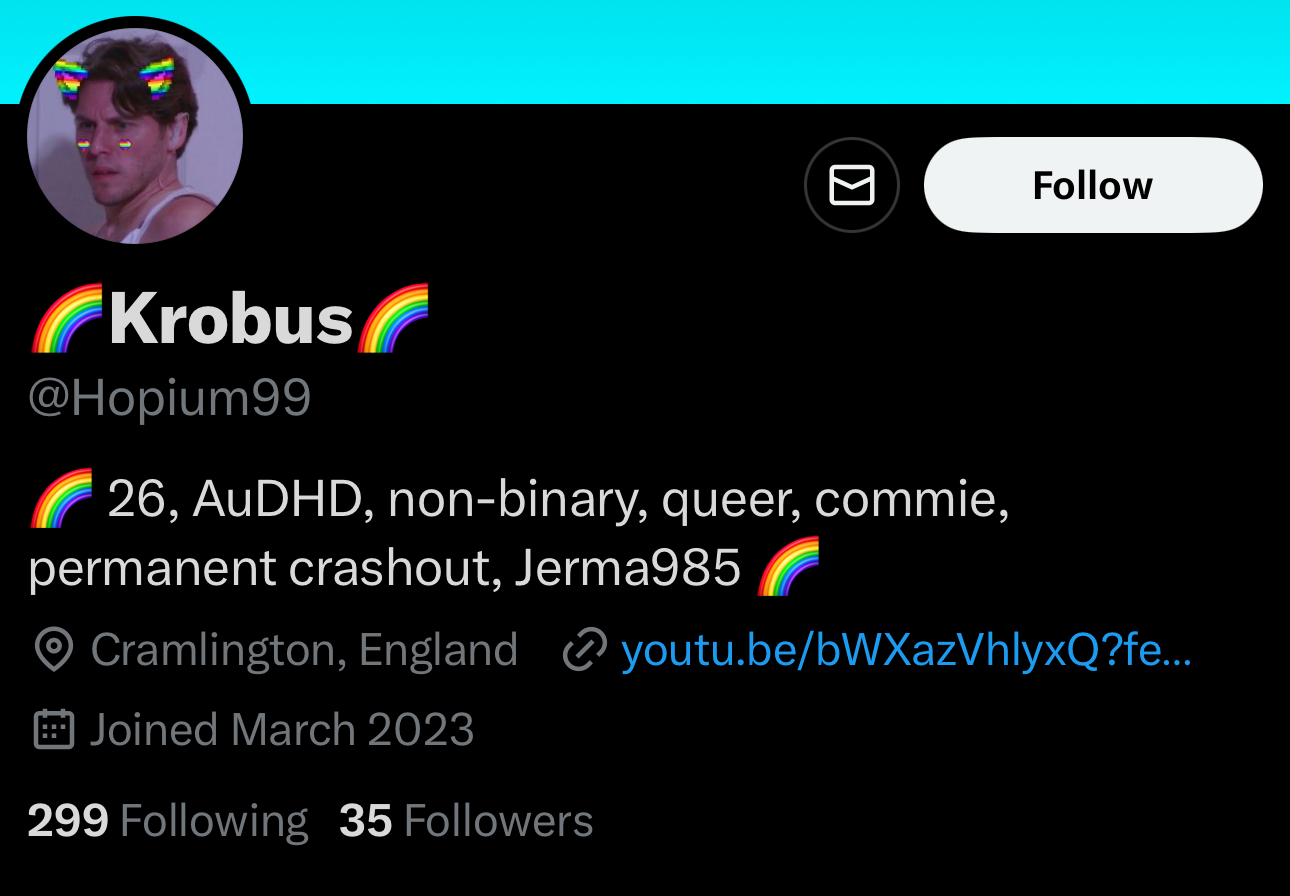The image size is (1290, 896).
Task: Click the calendar icon next to Joined
Action: pyautogui.click(x=54, y=730)
